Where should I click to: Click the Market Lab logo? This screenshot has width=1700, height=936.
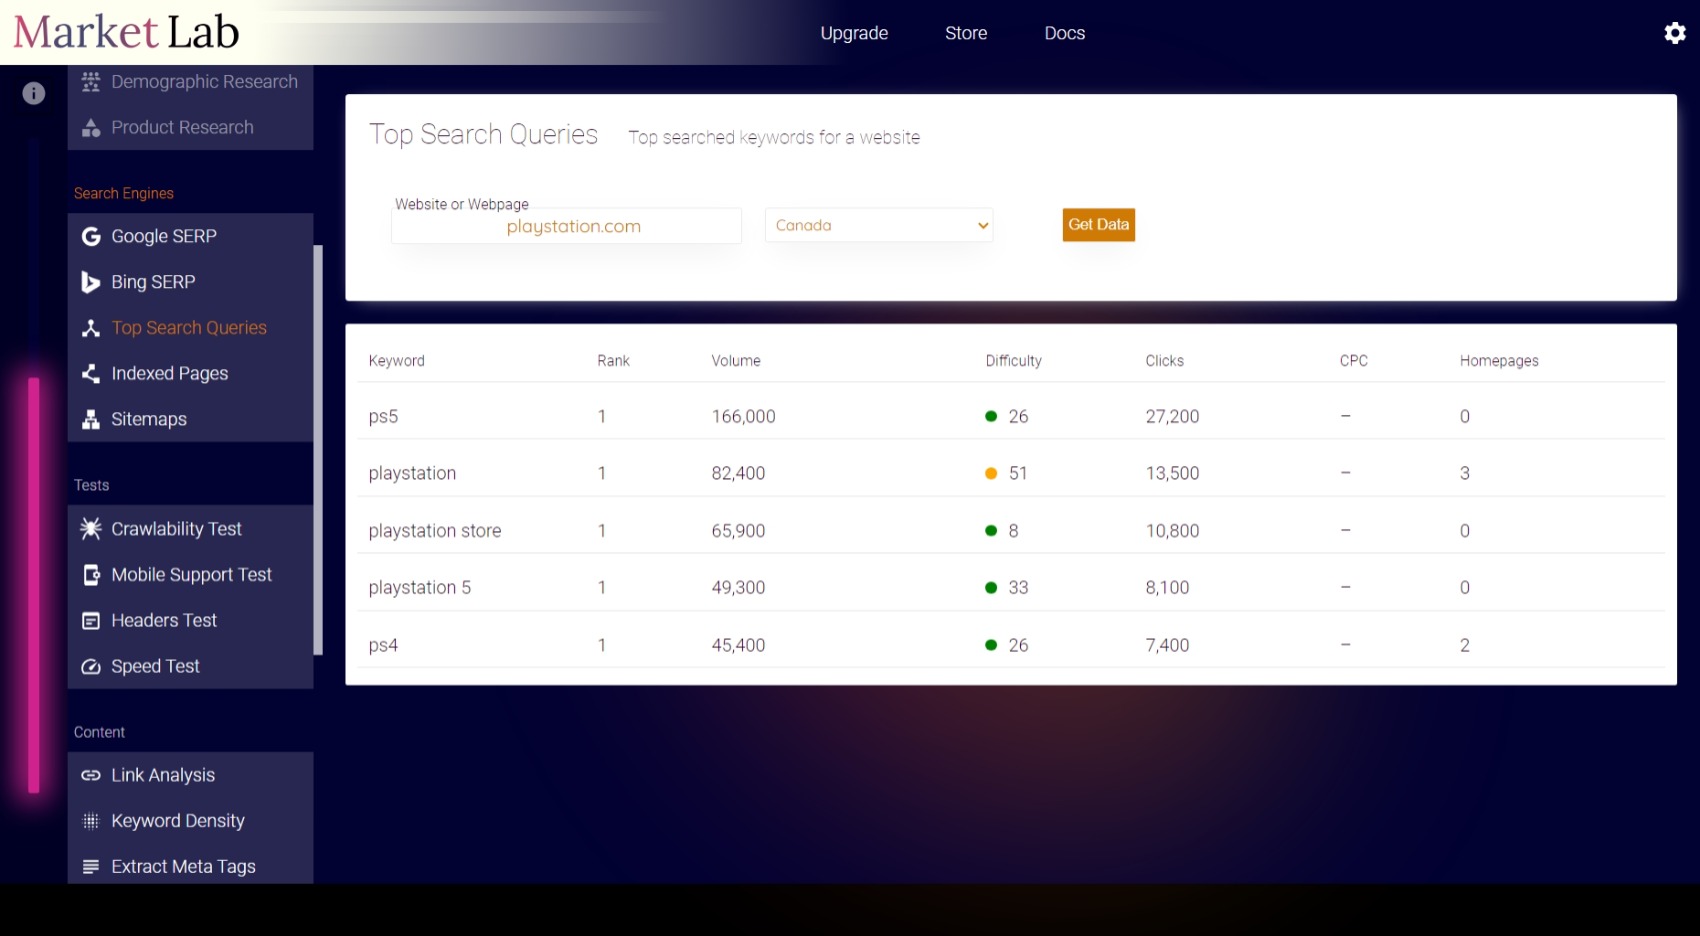[126, 32]
